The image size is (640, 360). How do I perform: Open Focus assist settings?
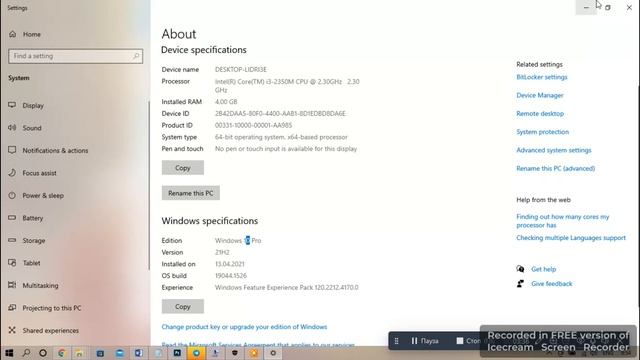[39, 173]
